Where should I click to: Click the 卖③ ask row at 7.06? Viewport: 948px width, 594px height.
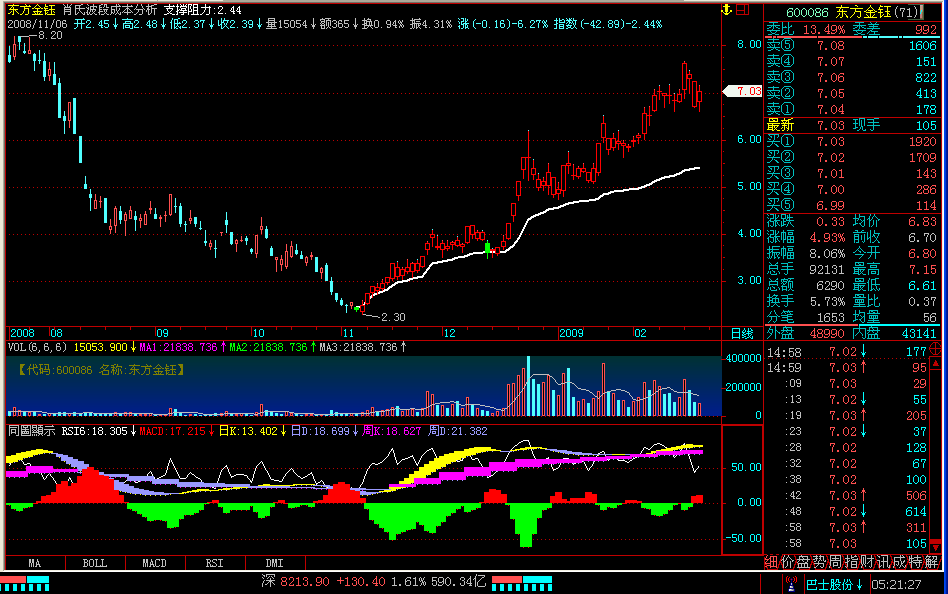tap(852, 77)
